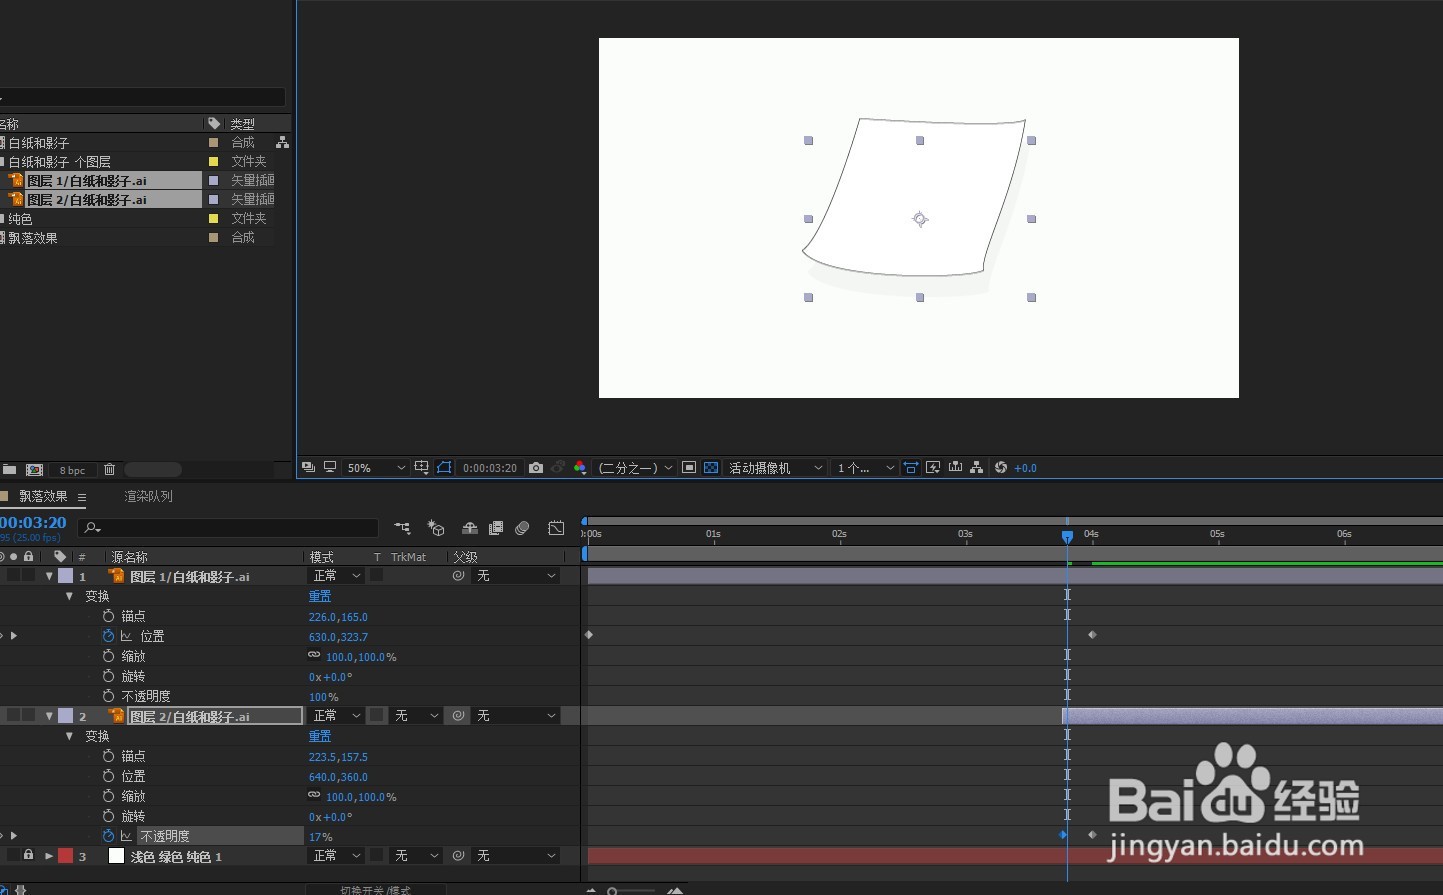1443x895 pixels.
Task: Click always preview this view icon
Action: [308, 468]
